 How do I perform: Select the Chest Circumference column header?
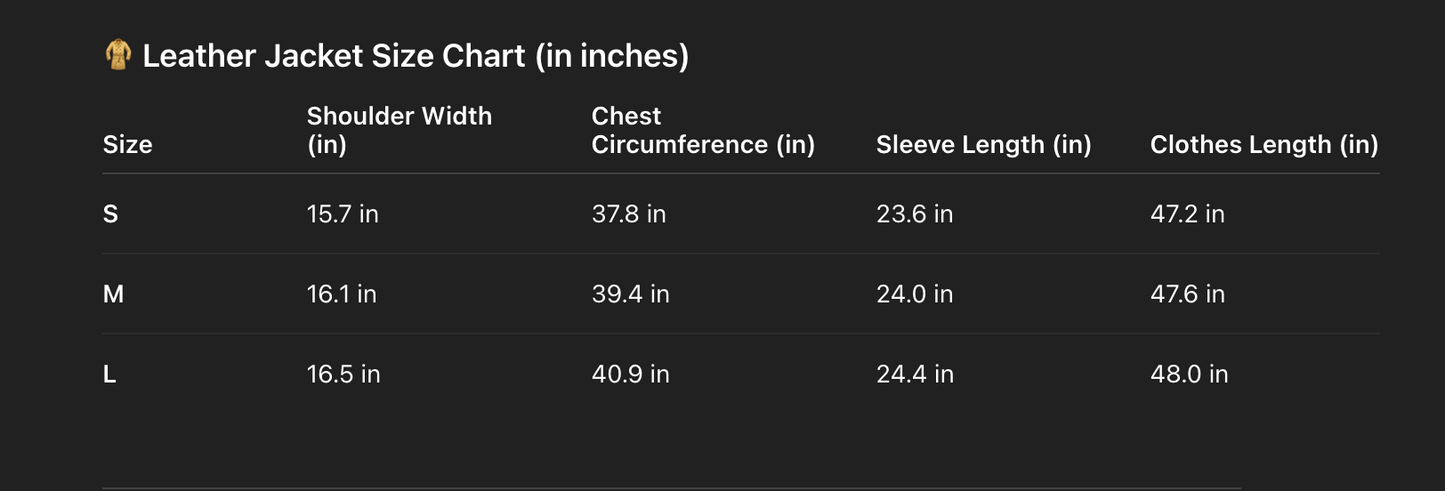[703, 130]
